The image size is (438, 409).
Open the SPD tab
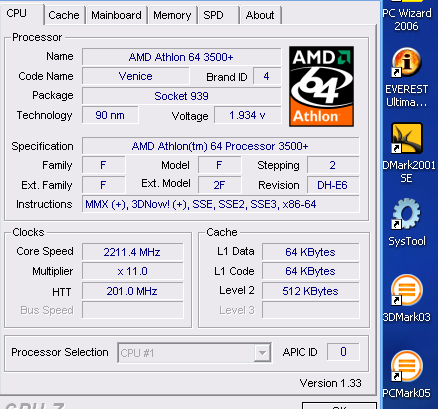tap(213, 15)
